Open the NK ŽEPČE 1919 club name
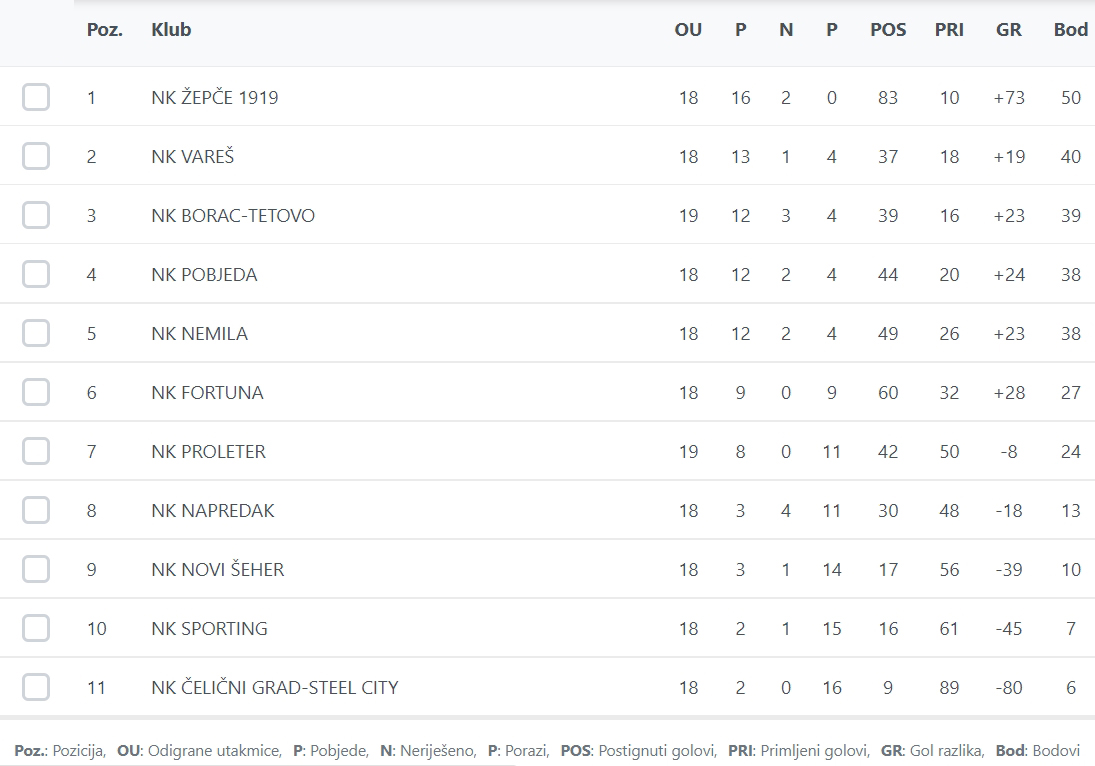The width and height of the screenshot is (1095, 766). click(215, 98)
